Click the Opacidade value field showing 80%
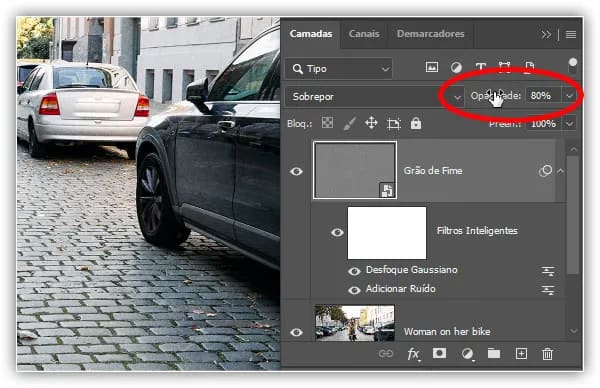 click(x=543, y=95)
